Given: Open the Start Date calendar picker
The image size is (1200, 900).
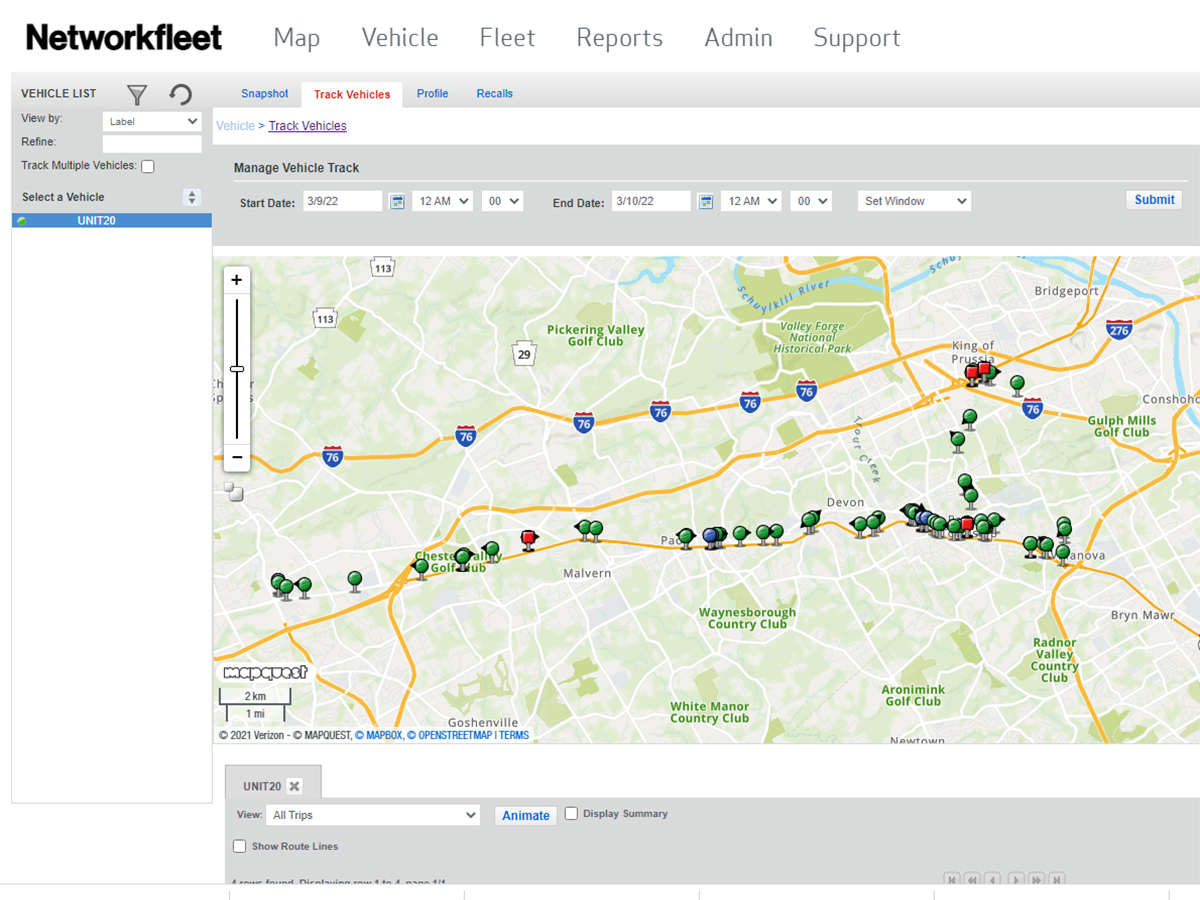Looking at the screenshot, I should click(x=397, y=202).
